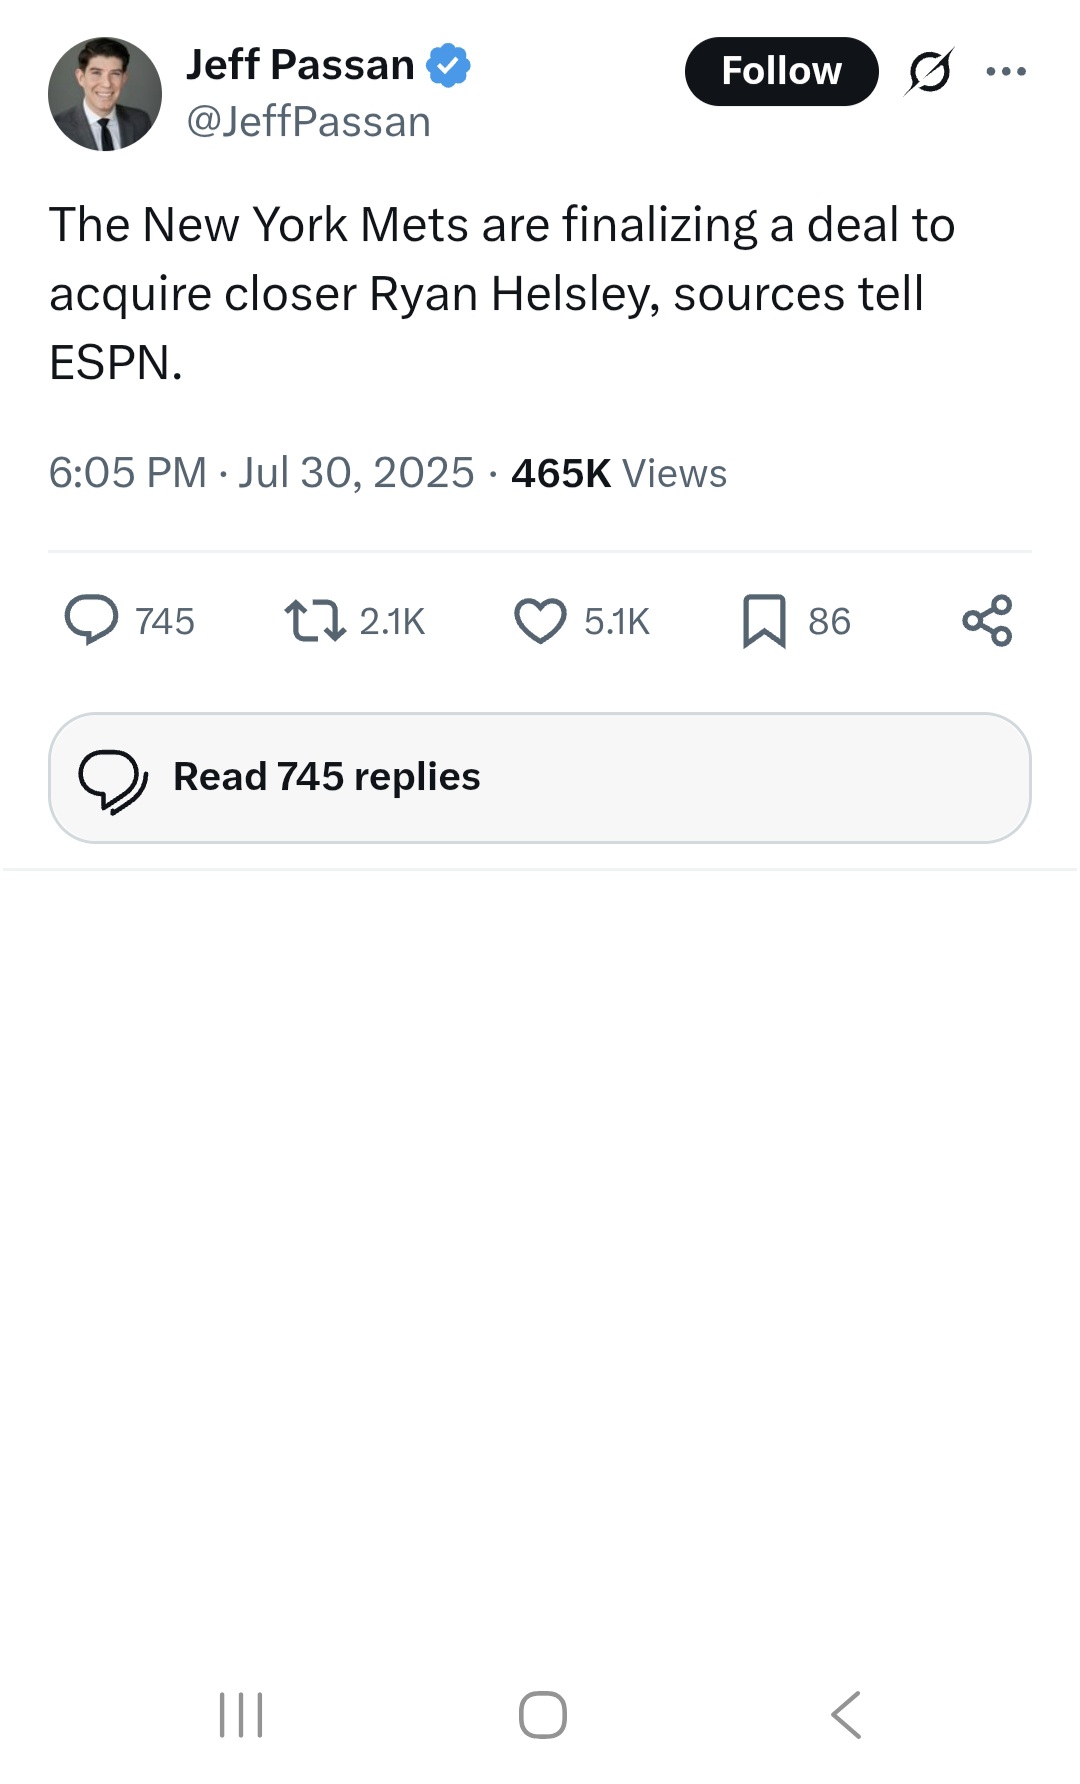Bookmark this tweet
The width and height of the screenshot is (1080, 1784).
tap(766, 620)
